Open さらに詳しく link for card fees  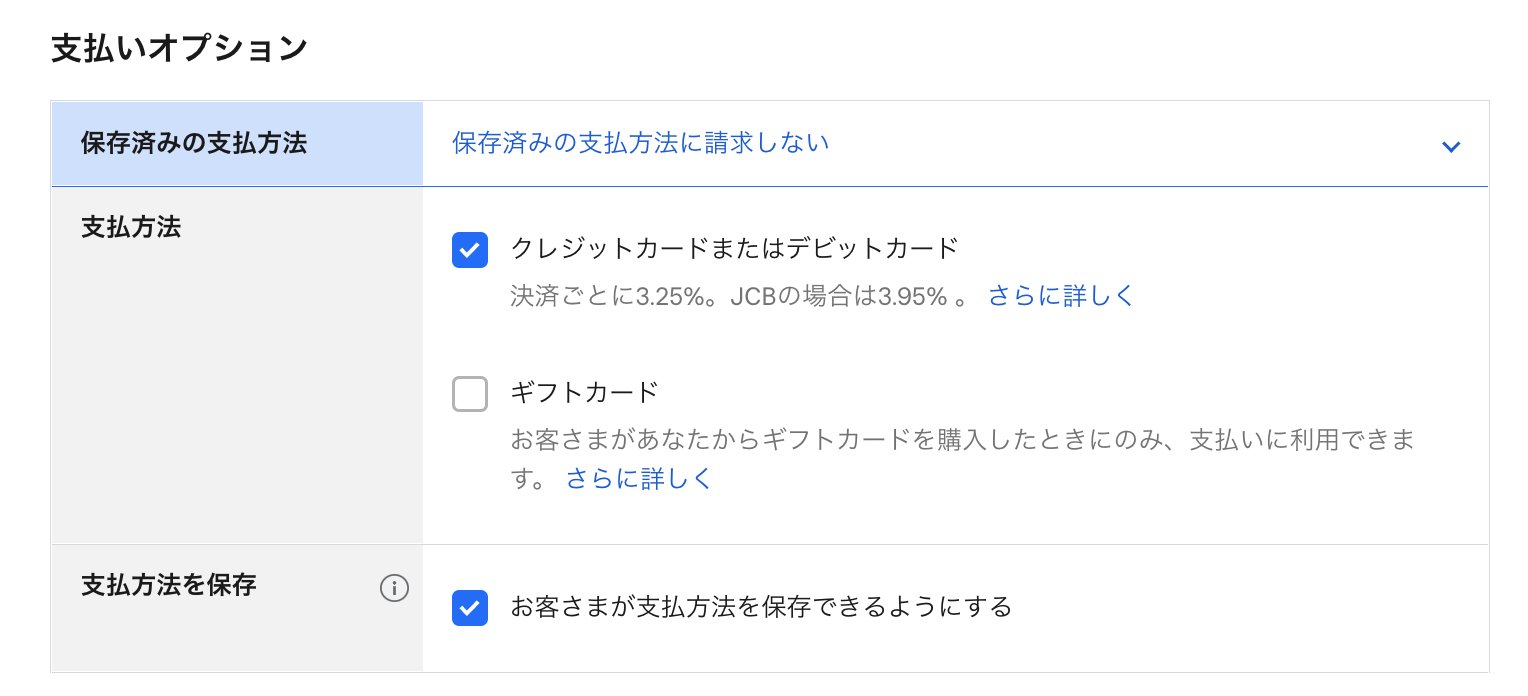[1061, 296]
